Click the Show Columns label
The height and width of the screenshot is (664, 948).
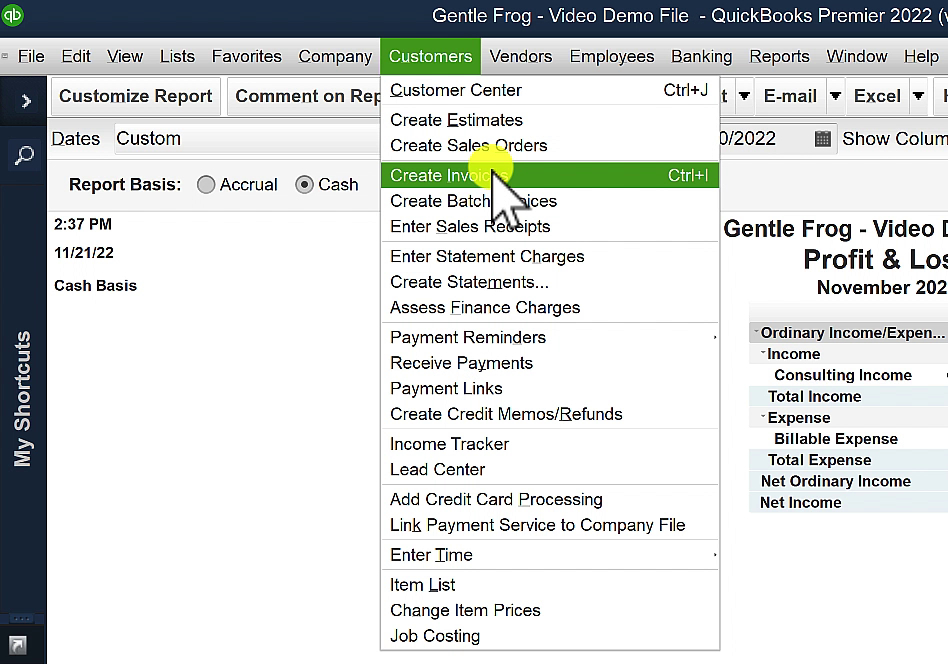895,138
